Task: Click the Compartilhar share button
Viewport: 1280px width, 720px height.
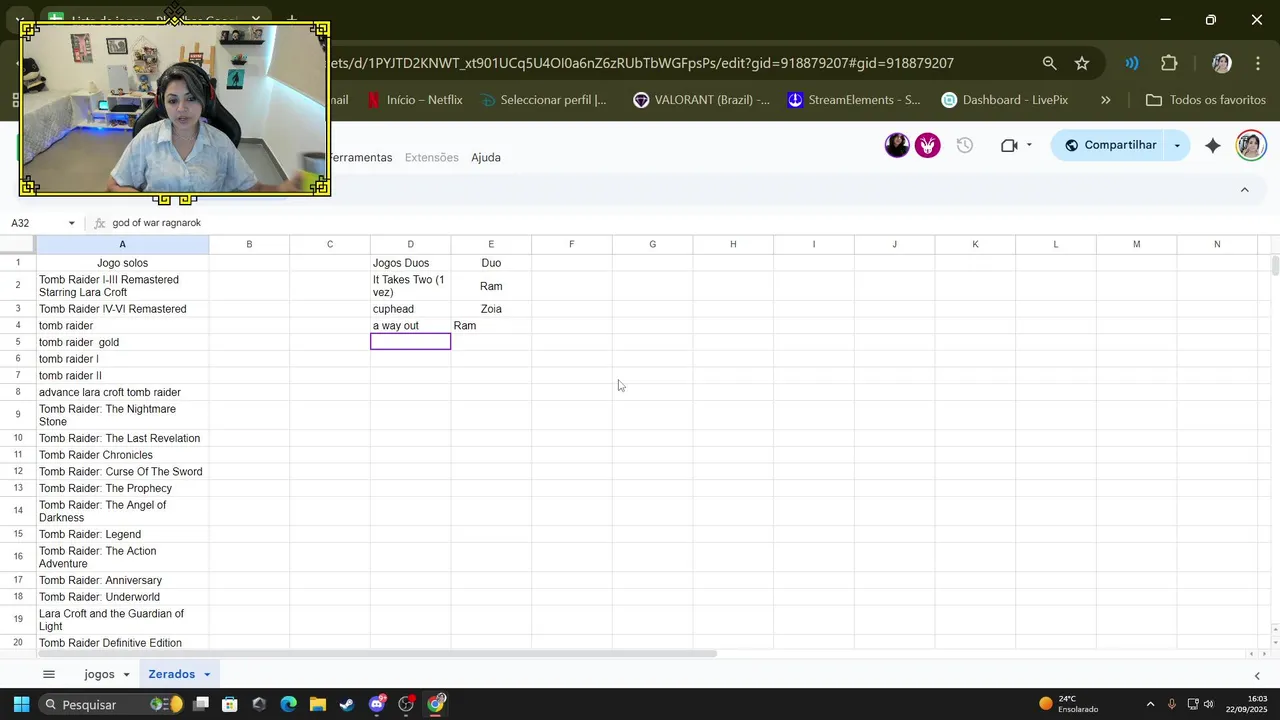Action: [1110, 146]
